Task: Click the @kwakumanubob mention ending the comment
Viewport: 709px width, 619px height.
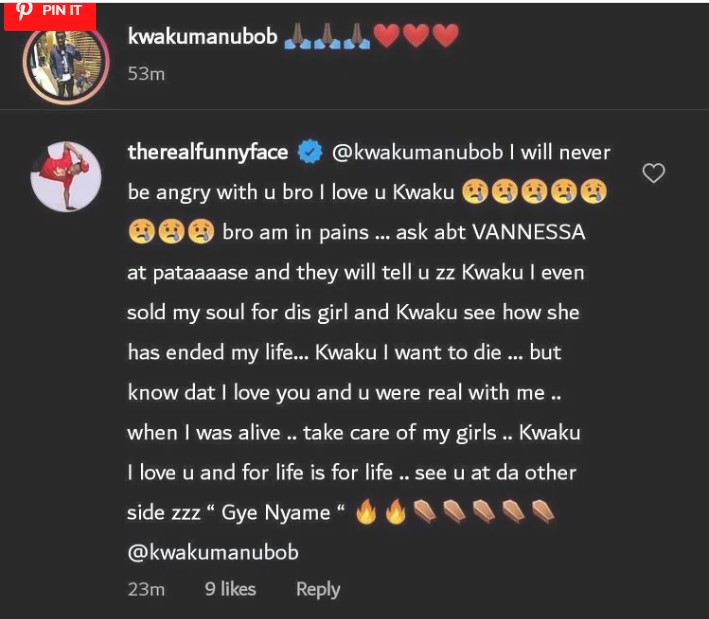Action: coord(213,553)
